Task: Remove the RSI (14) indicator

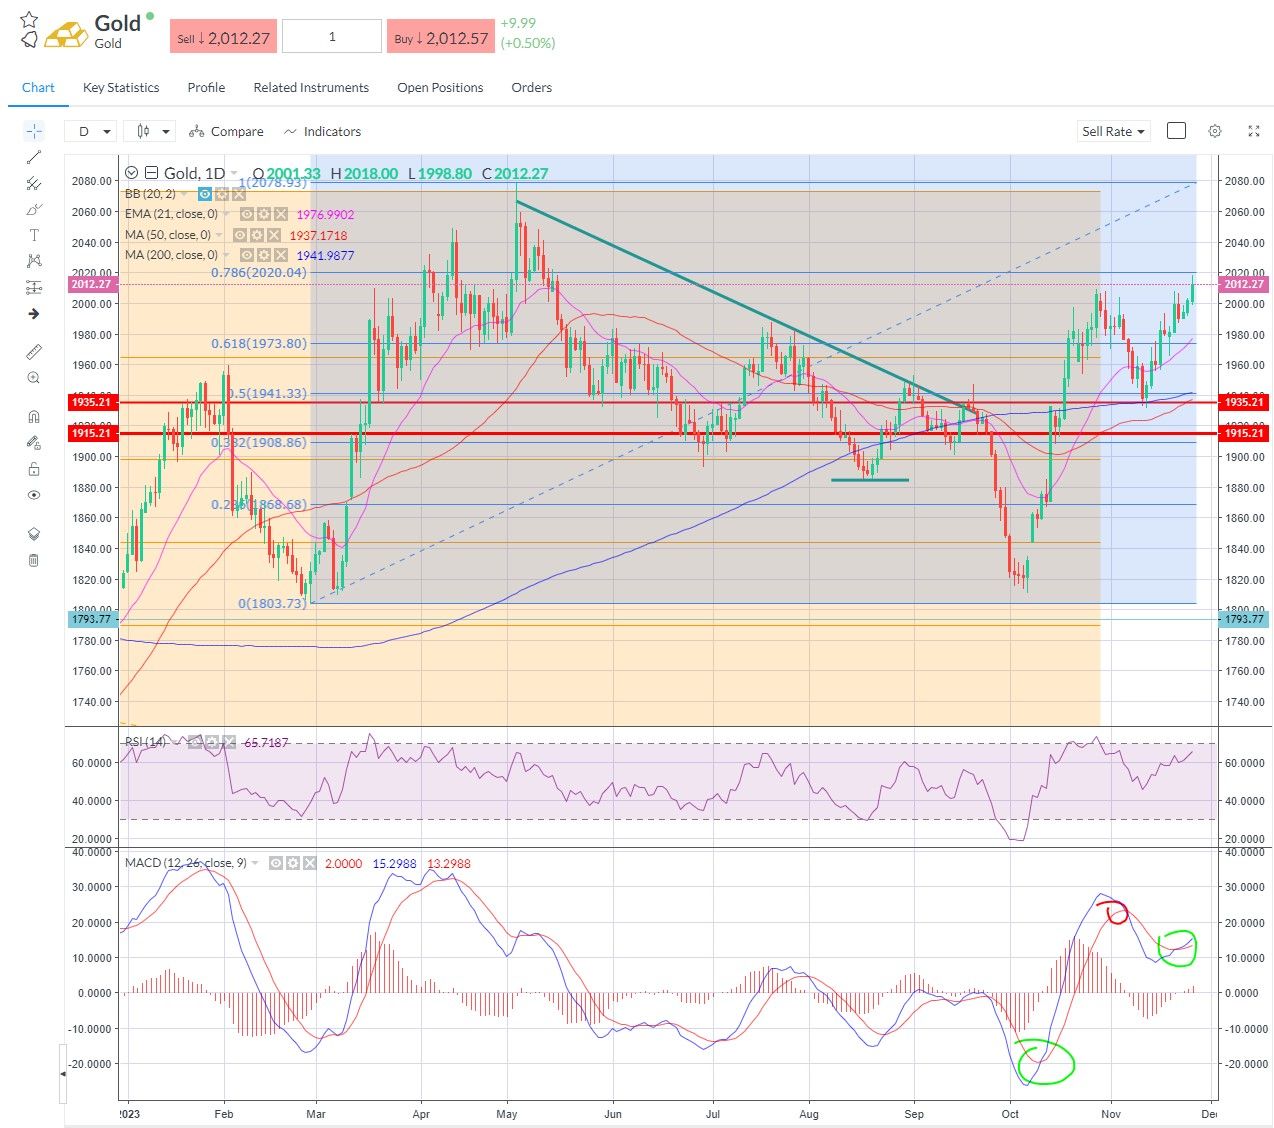Action: pyautogui.click(x=229, y=742)
